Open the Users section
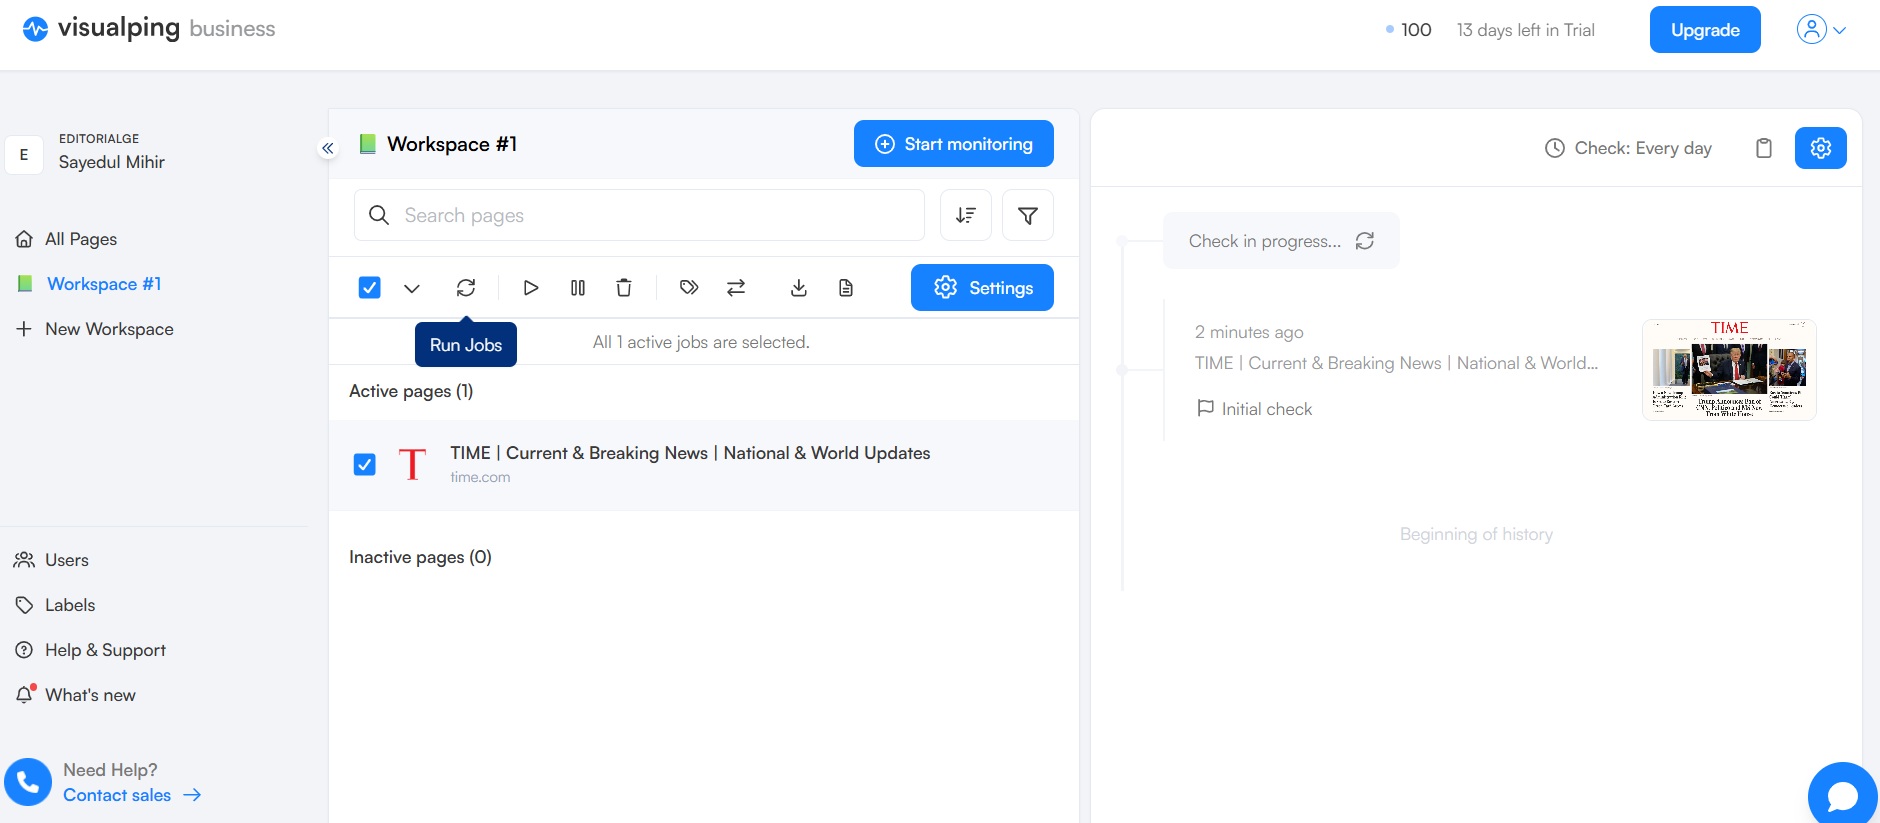Screen dimensions: 1880x823 (52, 560)
